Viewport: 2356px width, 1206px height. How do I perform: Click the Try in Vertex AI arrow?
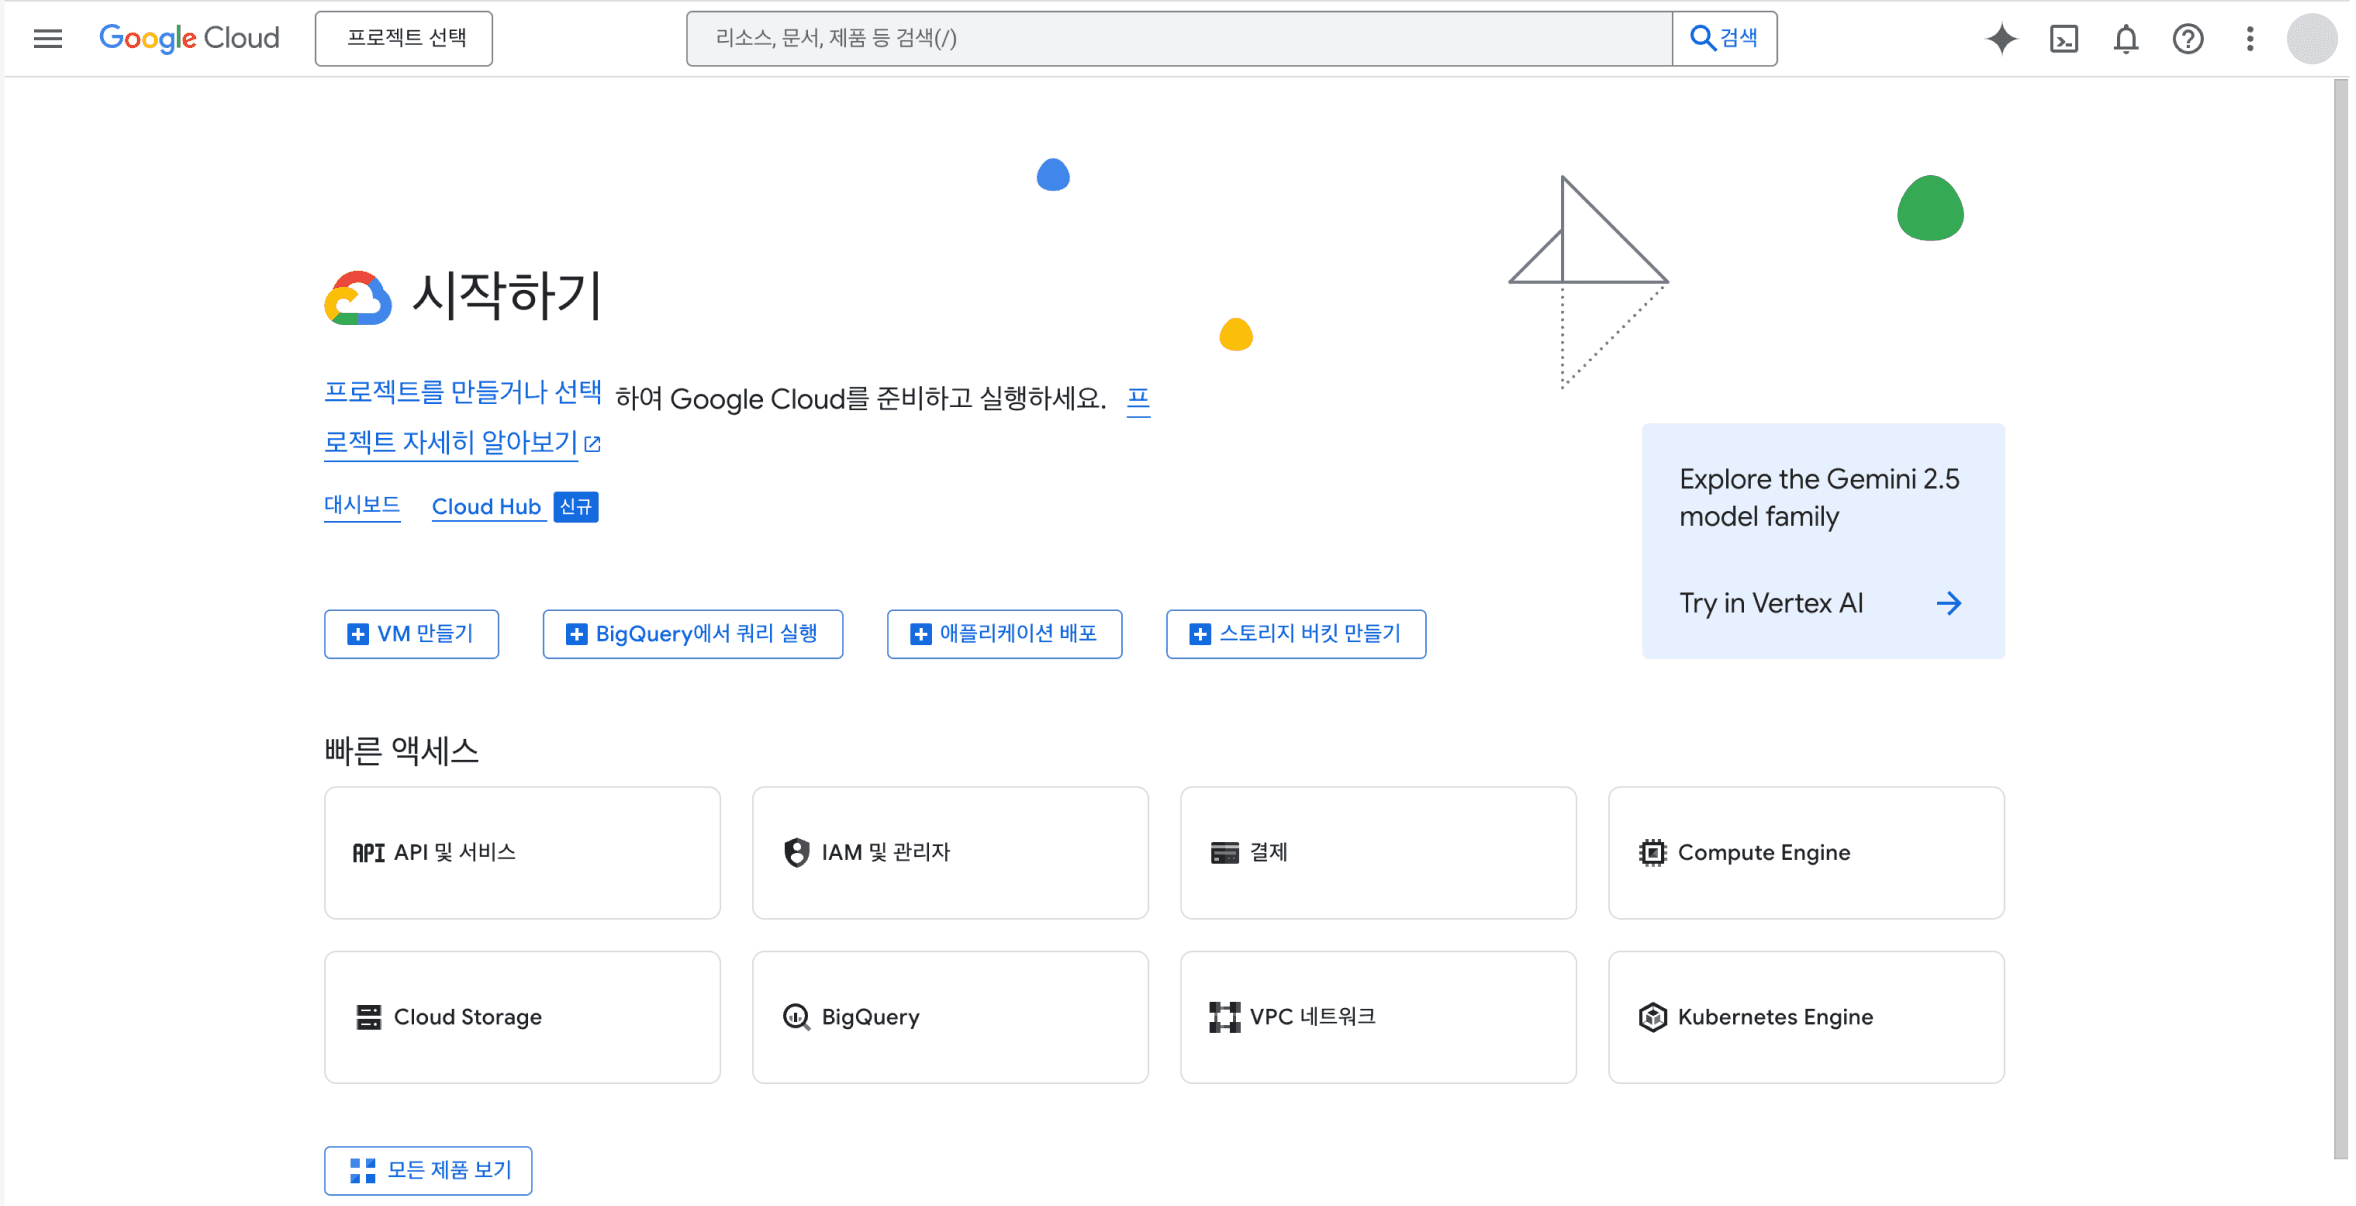(1948, 603)
